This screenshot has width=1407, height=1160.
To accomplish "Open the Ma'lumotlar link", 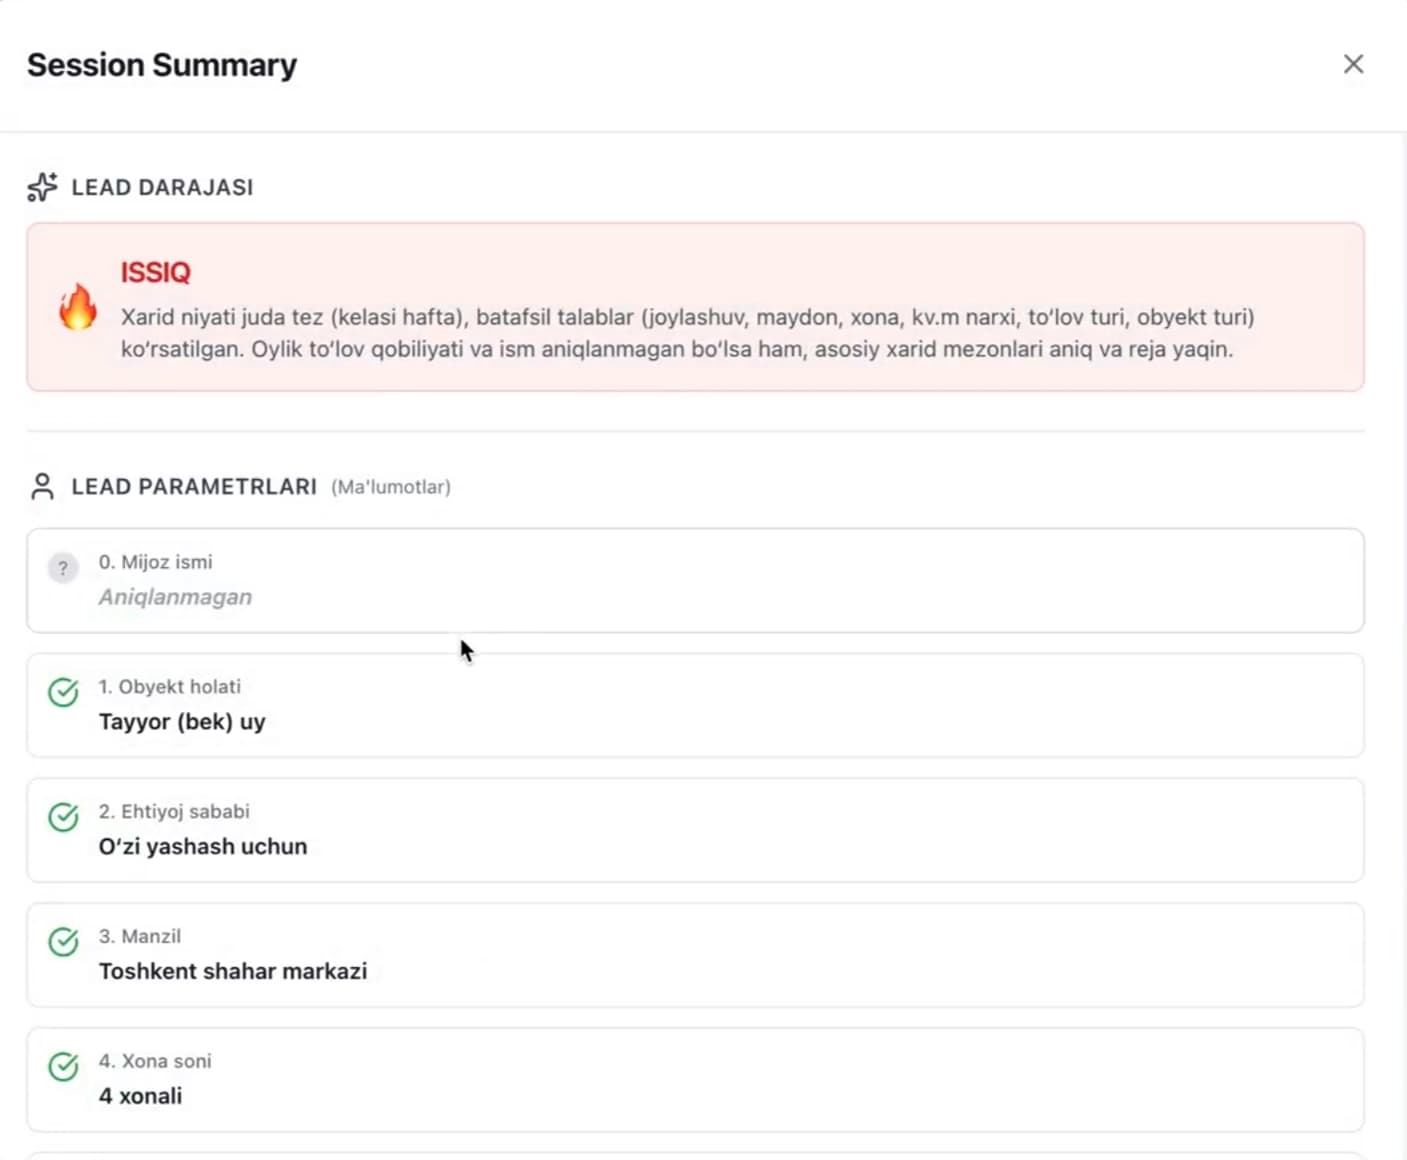I will [390, 487].
